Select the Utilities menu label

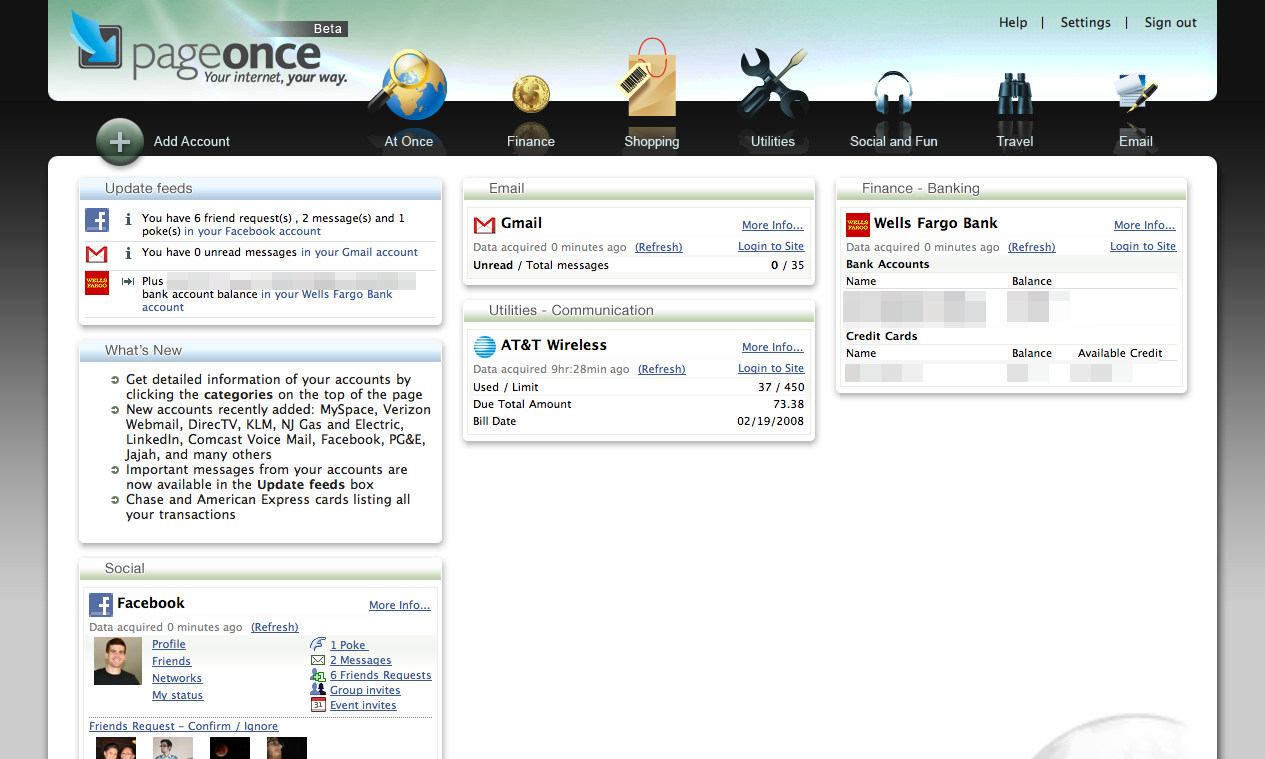coord(773,142)
